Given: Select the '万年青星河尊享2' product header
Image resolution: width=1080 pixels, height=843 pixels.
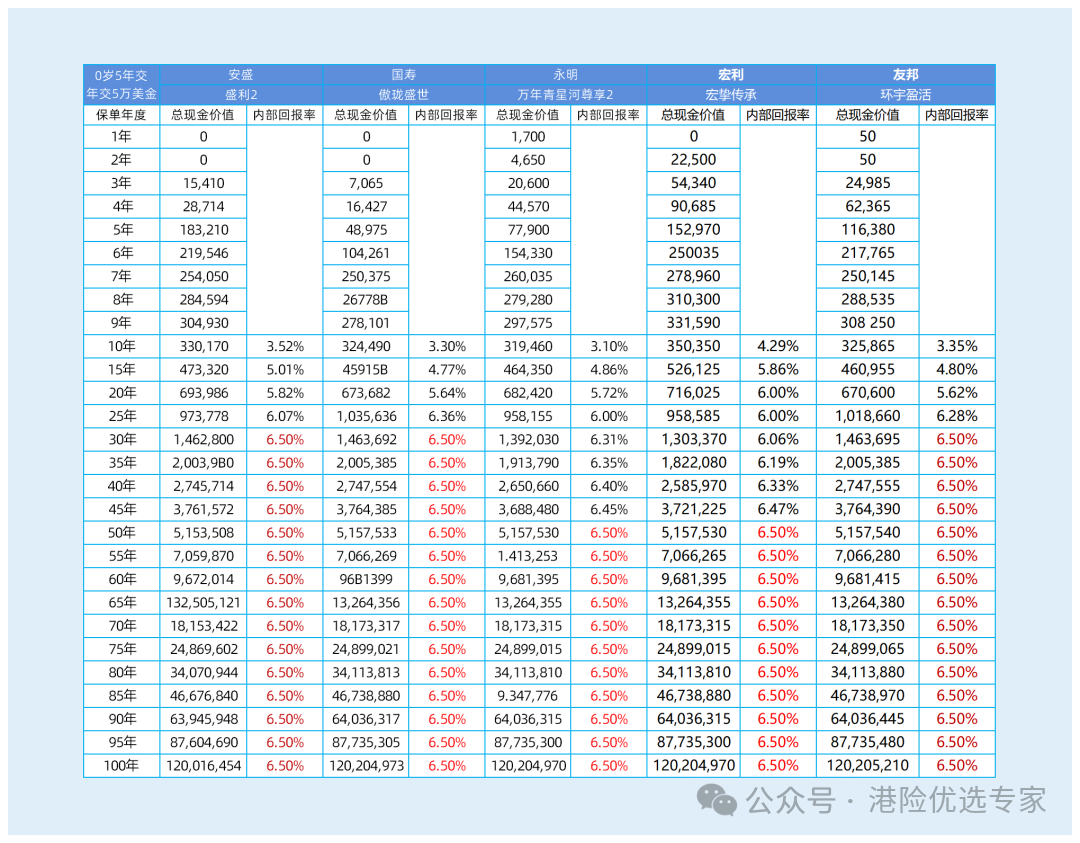Looking at the screenshot, I should click(565, 94).
